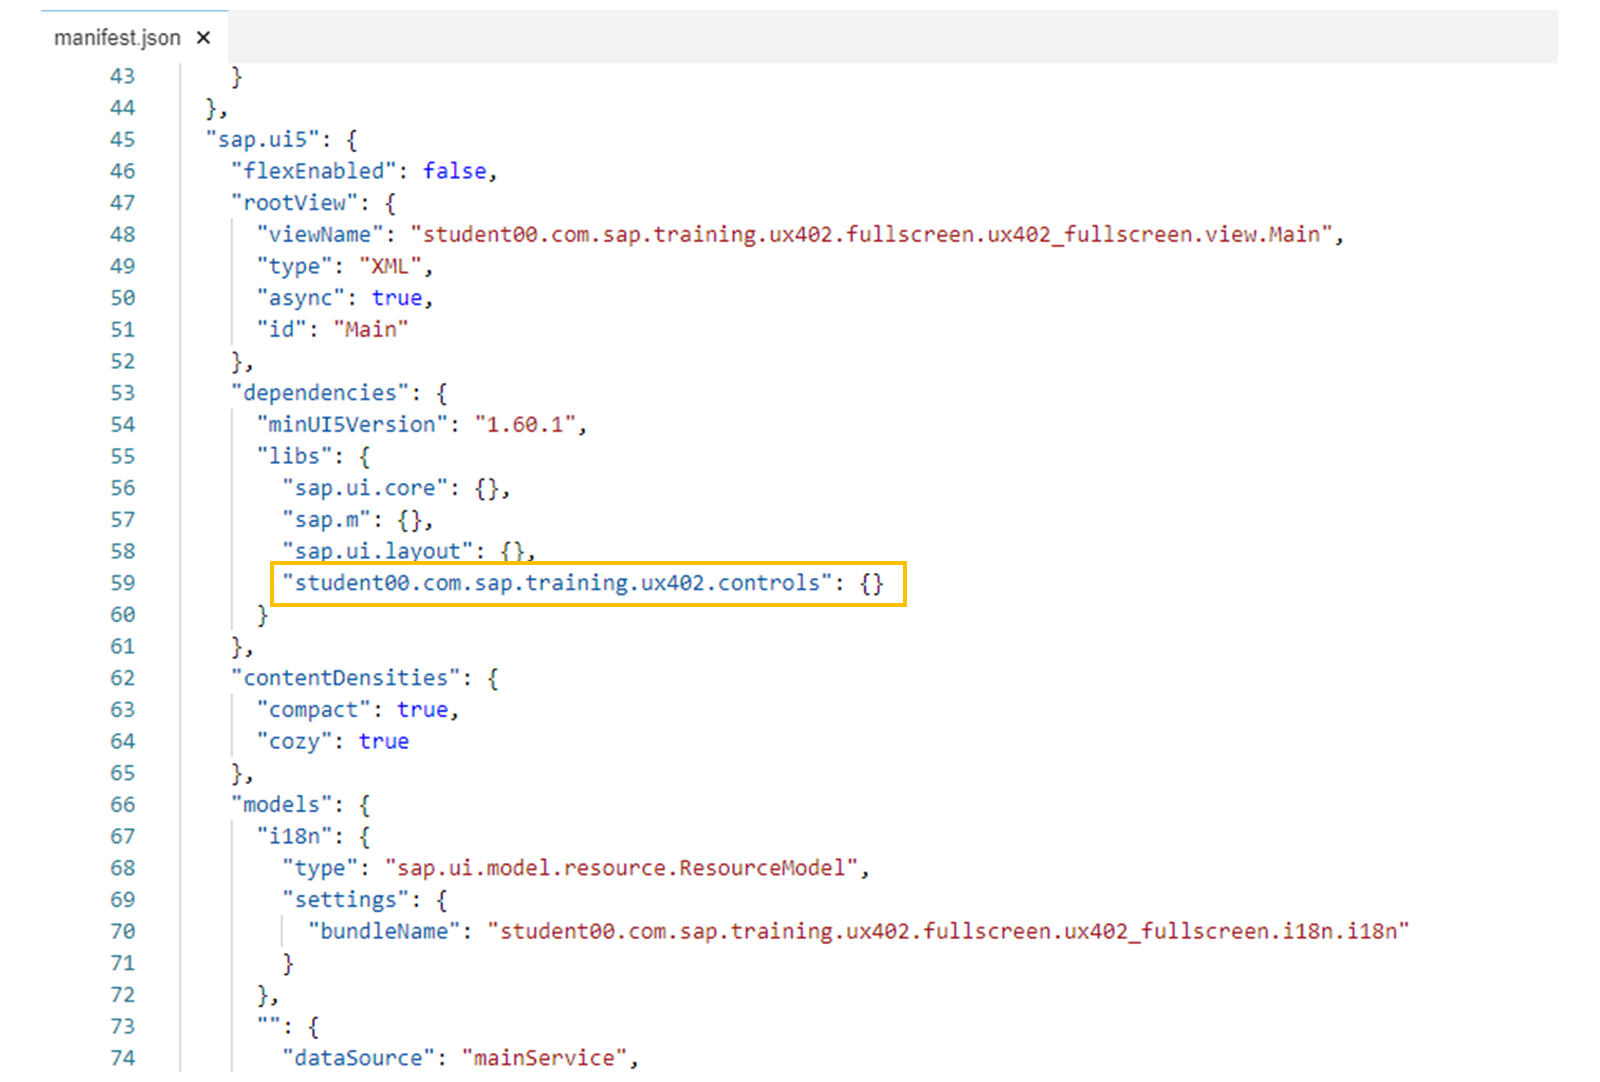Close the manifest.json tab
The height and width of the screenshot is (1082, 1600).
pos(204,38)
